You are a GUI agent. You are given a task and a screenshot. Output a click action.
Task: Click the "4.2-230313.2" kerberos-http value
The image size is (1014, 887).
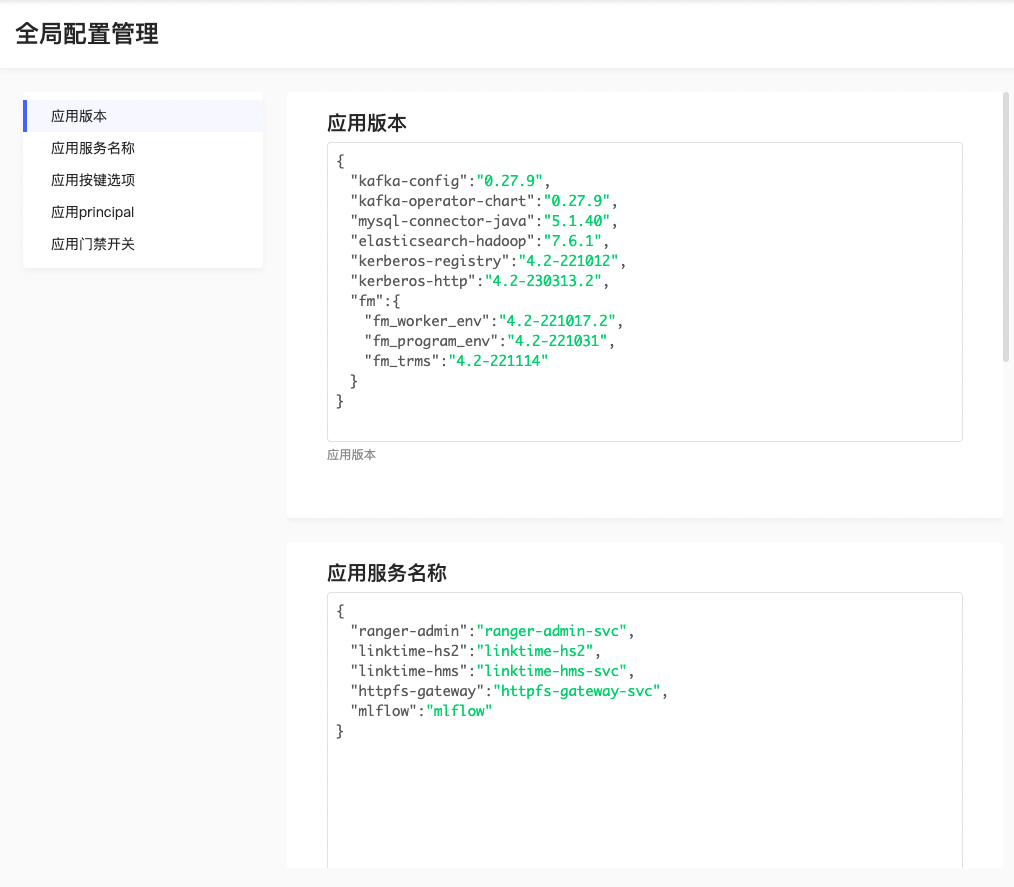(x=543, y=281)
